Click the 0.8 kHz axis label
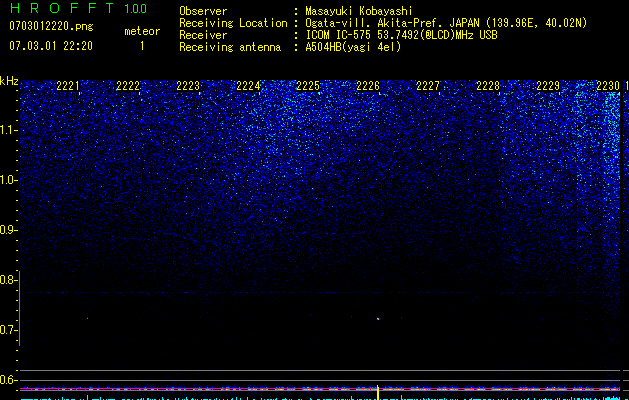 pyautogui.click(x=8, y=280)
